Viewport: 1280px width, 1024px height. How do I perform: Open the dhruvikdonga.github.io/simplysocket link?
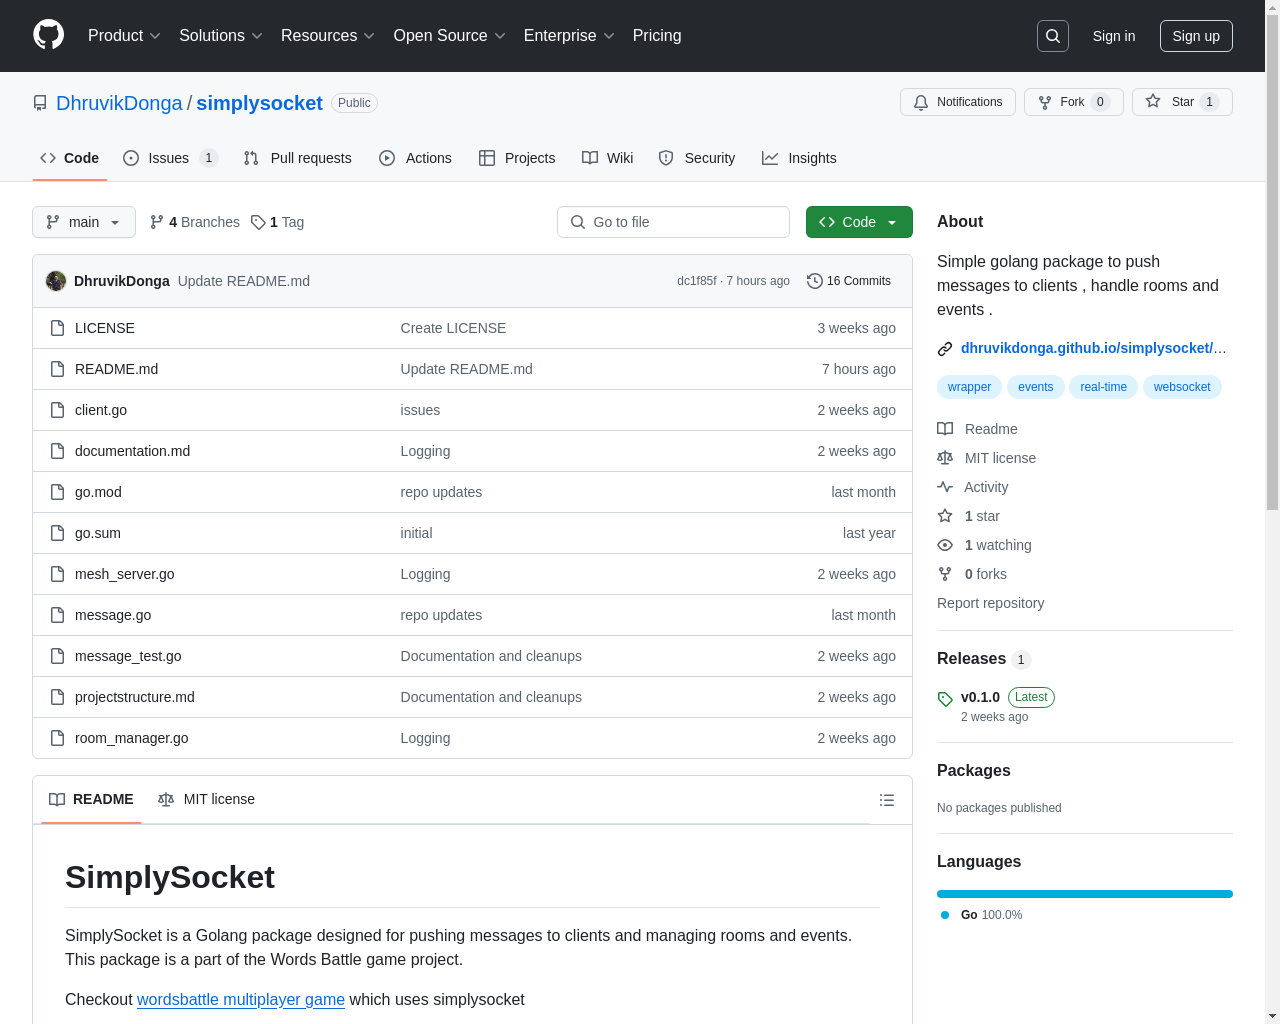click(x=1093, y=348)
